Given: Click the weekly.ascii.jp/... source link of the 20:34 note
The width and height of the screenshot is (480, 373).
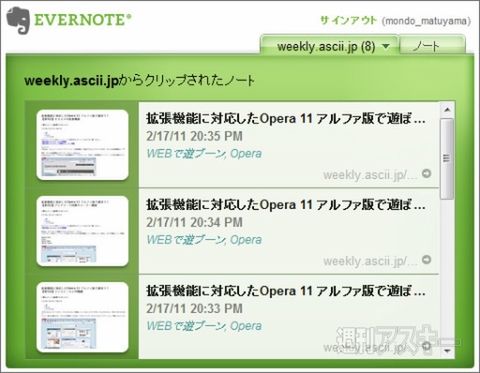Looking at the screenshot, I should click(370, 261).
